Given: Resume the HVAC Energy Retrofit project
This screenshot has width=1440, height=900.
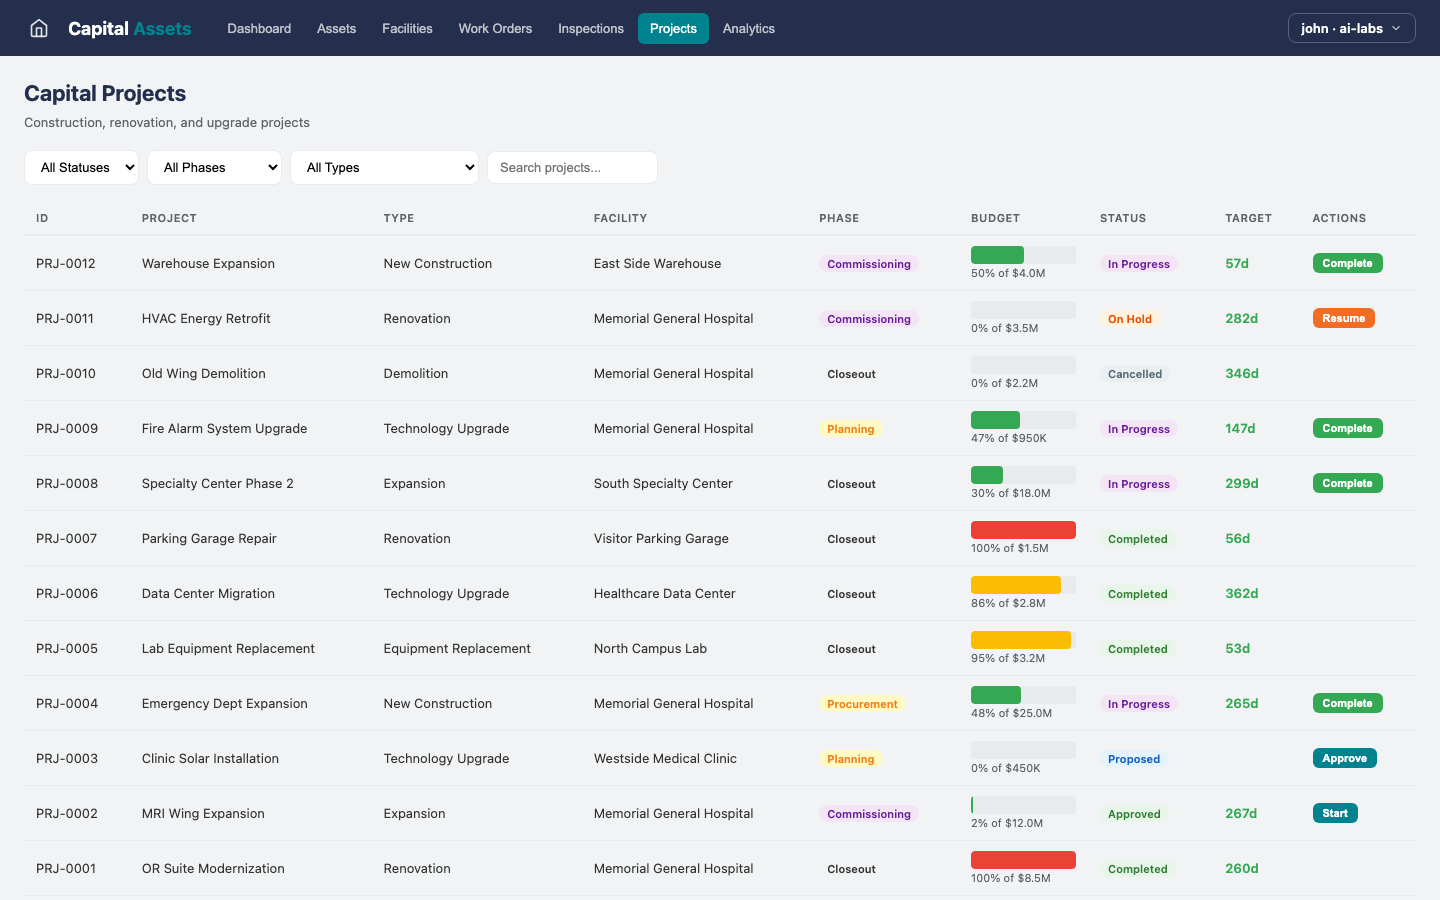Looking at the screenshot, I should pyautogui.click(x=1343, y=318).
